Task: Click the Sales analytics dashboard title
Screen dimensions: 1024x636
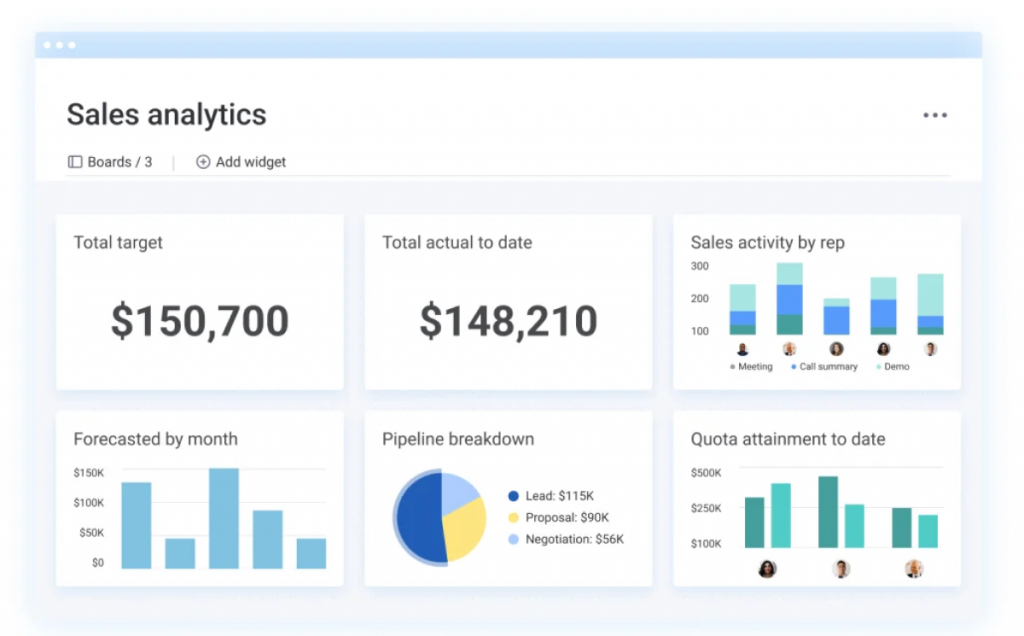Action: click(x=167, y=115)
